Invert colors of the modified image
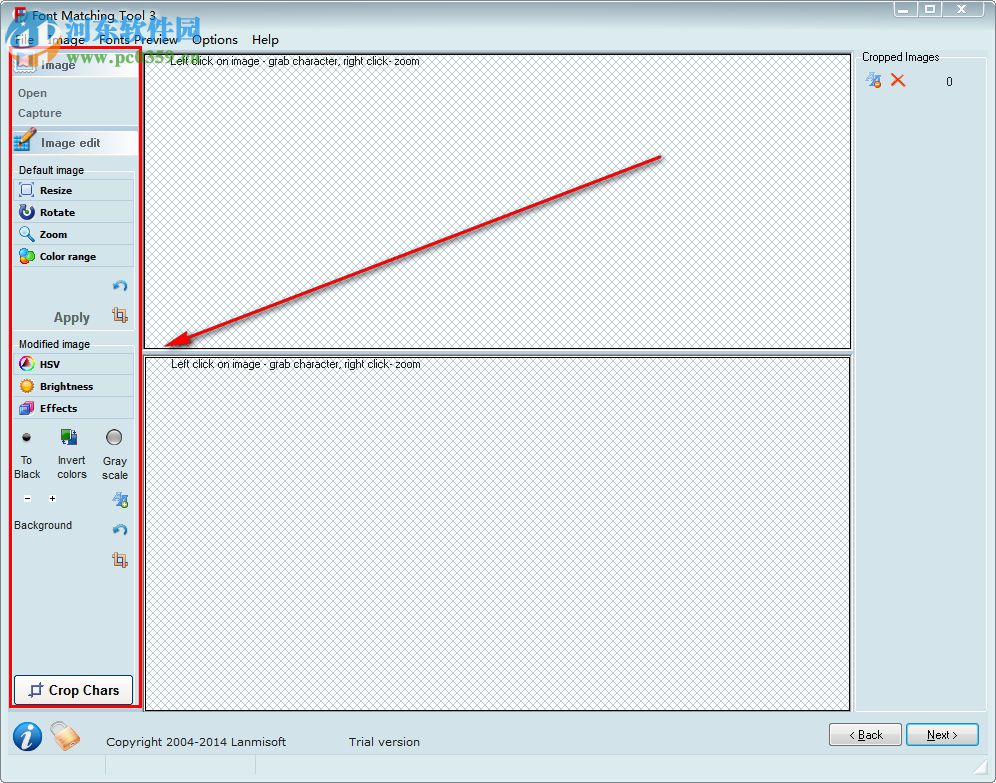The width and height of the screenshot is (996, 783). [70, 437]
